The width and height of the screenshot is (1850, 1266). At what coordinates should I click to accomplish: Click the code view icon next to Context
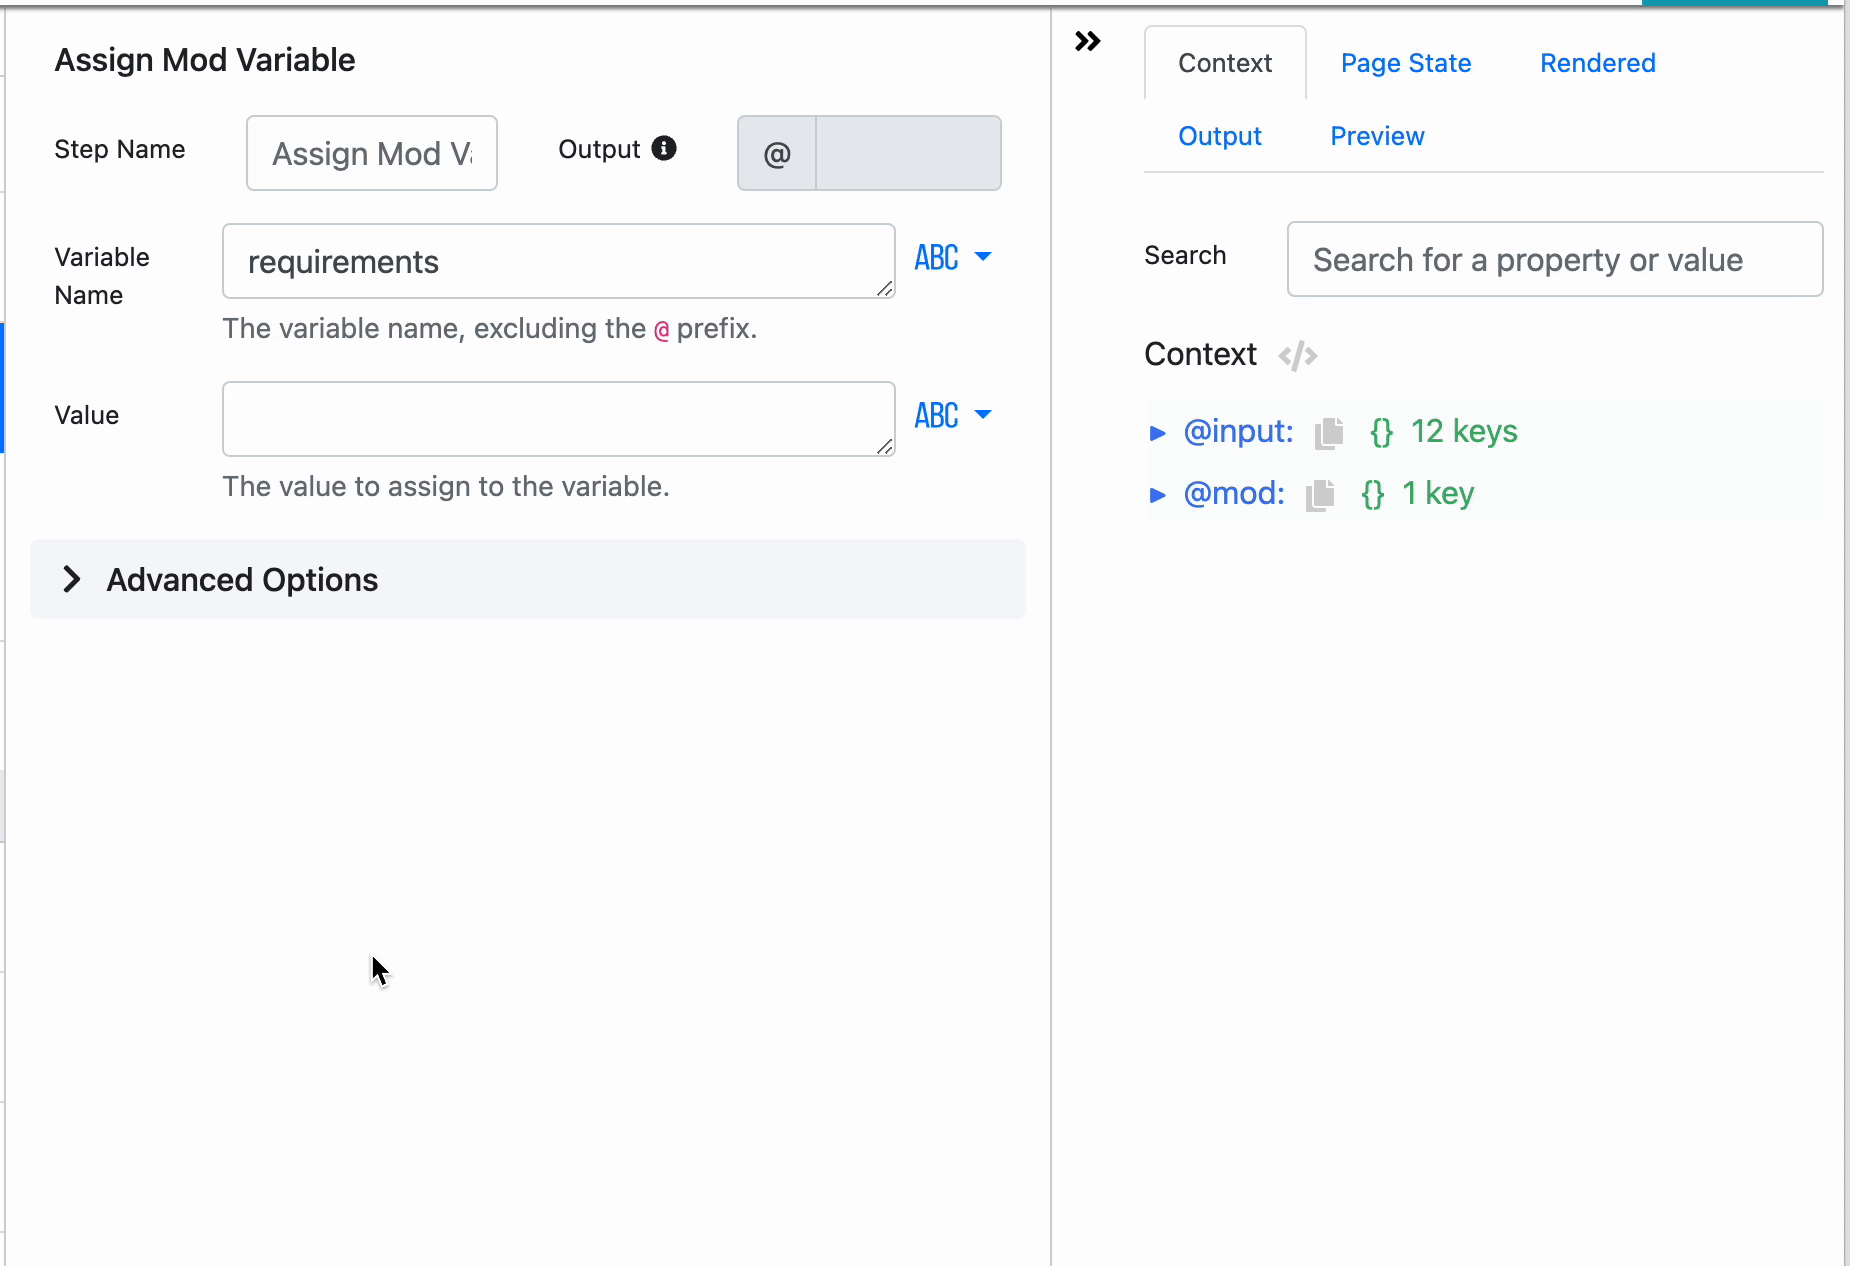point(1297,355)
